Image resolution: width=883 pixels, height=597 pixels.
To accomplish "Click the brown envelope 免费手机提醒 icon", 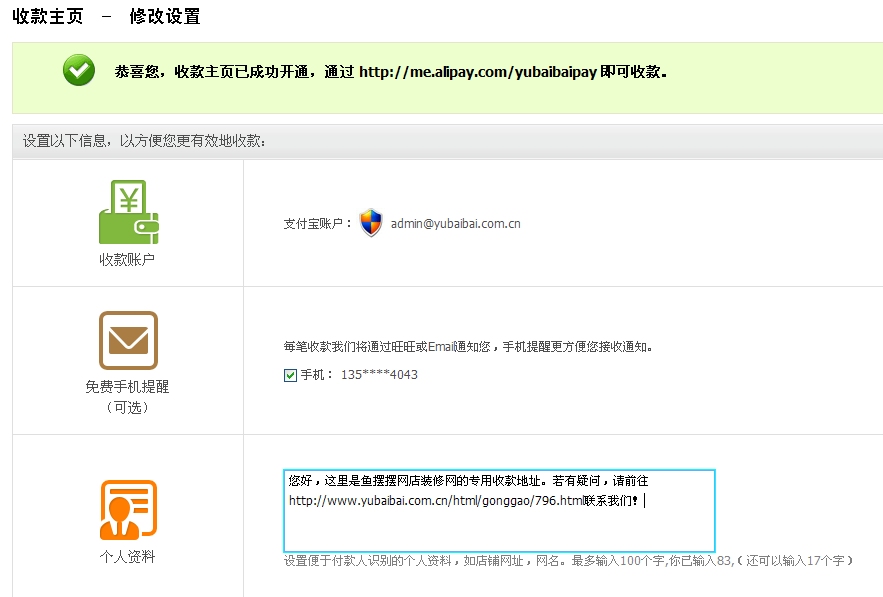I will click(128, 340).
